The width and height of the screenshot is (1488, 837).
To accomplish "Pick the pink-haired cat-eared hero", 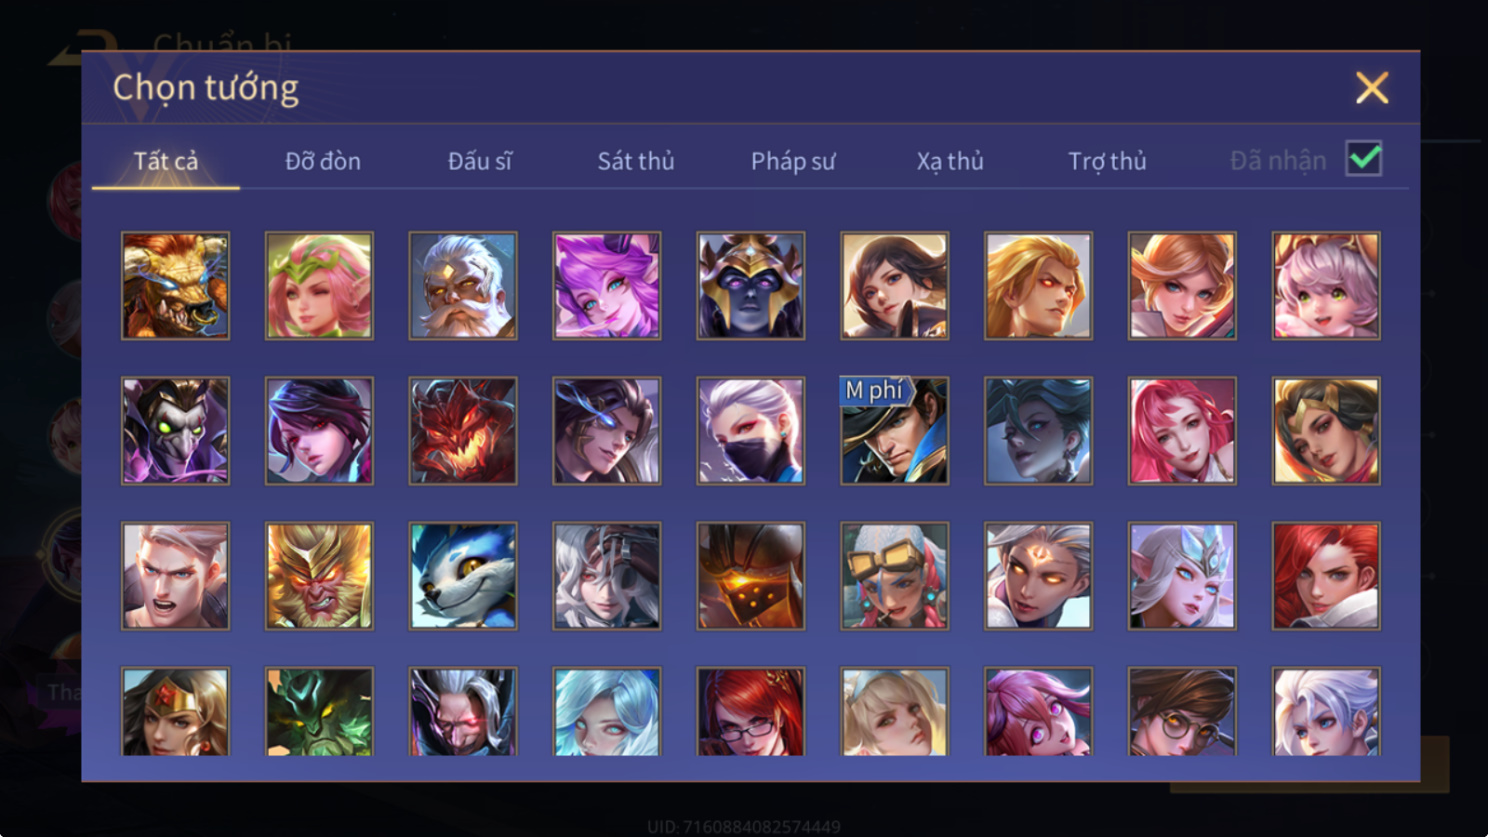I will [x=1326, y=286].
